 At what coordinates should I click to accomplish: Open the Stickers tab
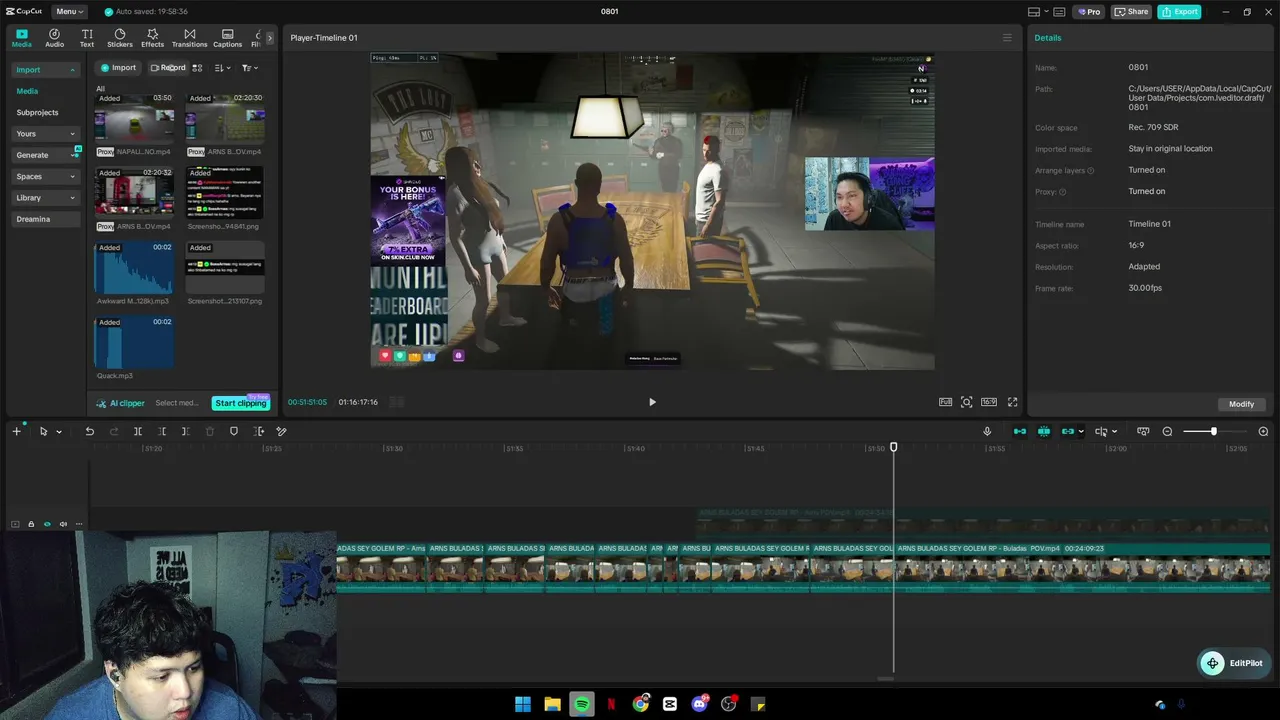coord(120,38)
